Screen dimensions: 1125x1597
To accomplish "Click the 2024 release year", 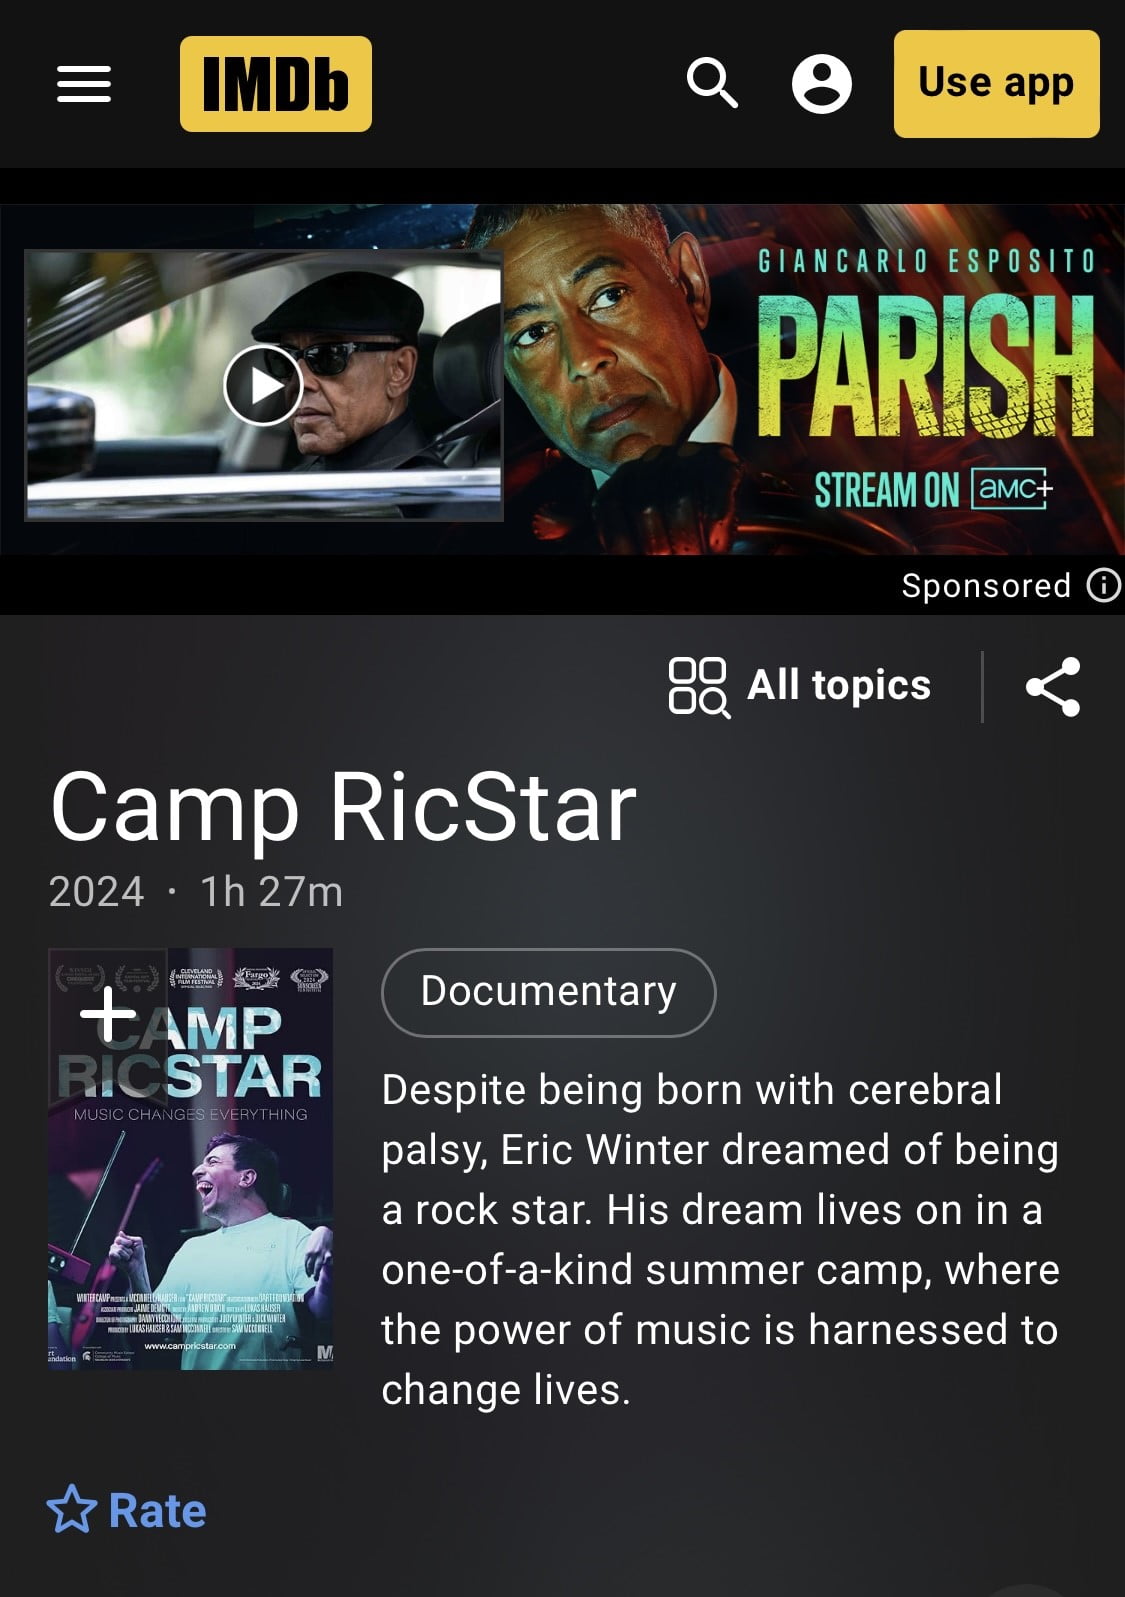I will coord(97,891).
